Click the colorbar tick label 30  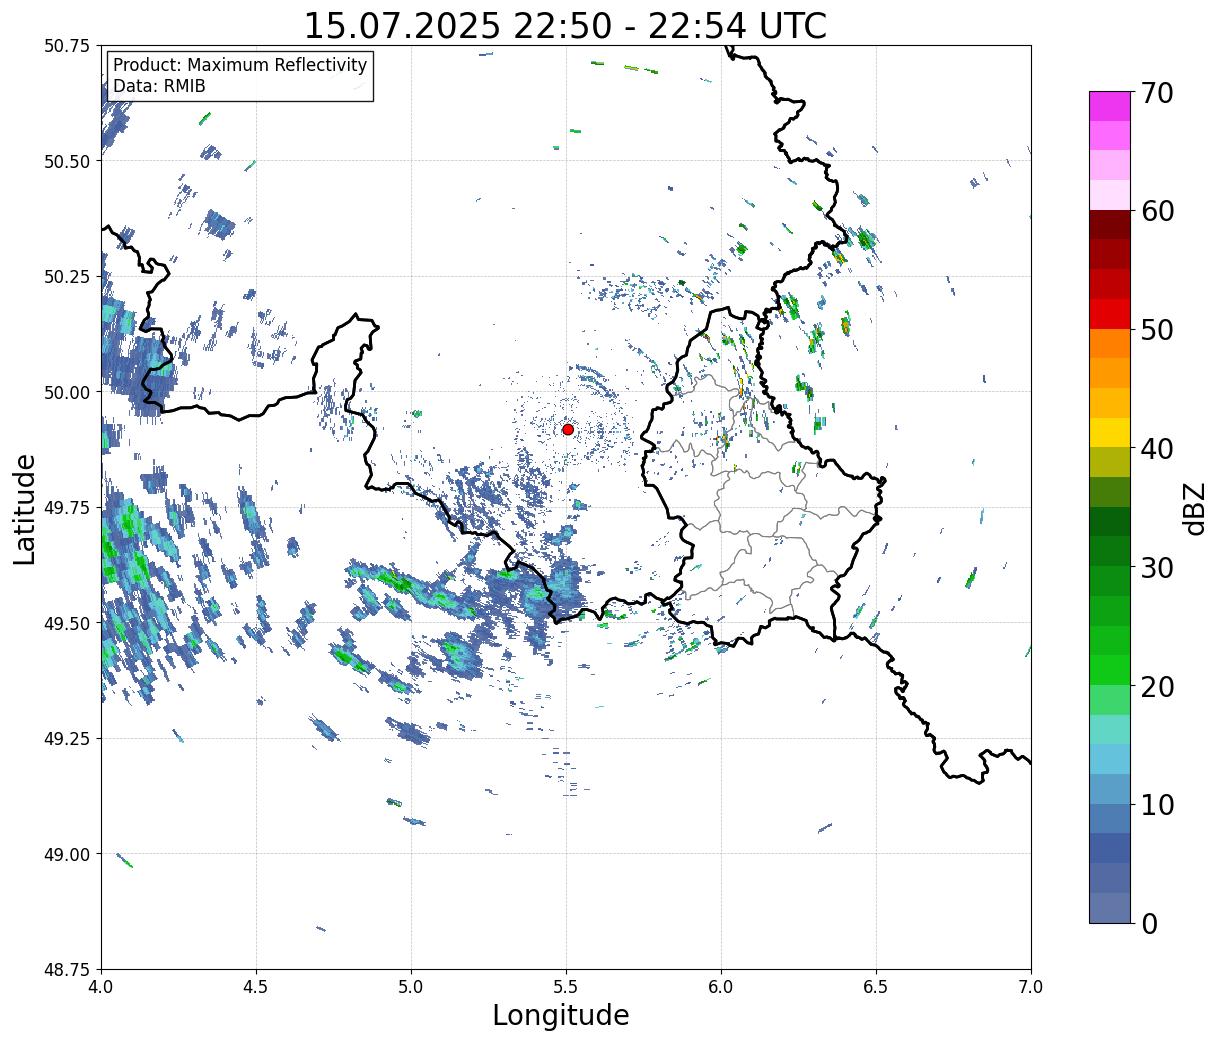coord(1157,567)
